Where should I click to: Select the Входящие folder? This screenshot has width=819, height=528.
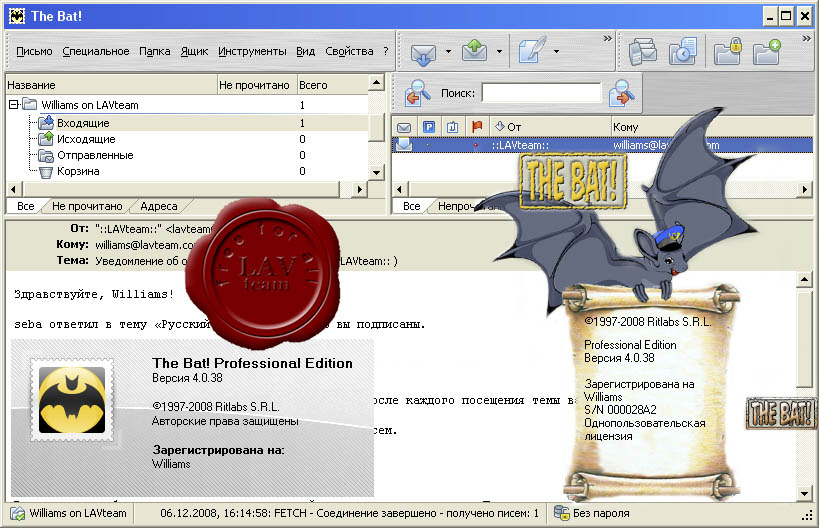click(x=83, y=123)
